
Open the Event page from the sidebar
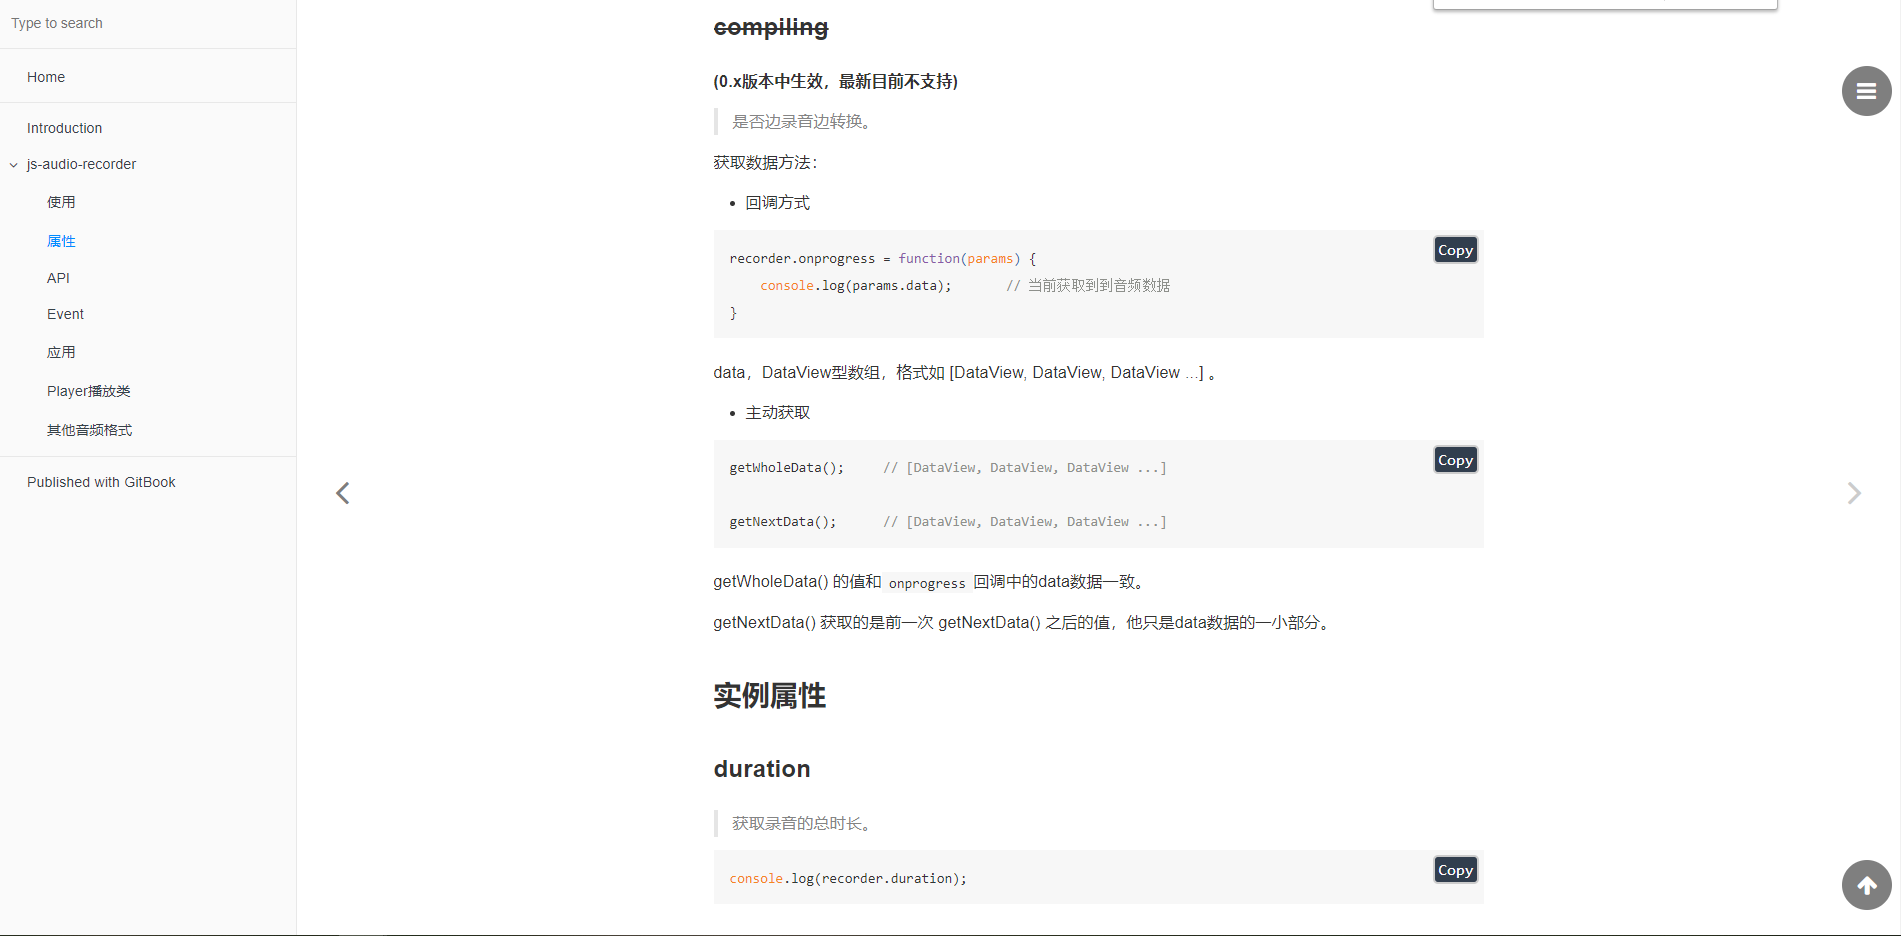[65, 314]
